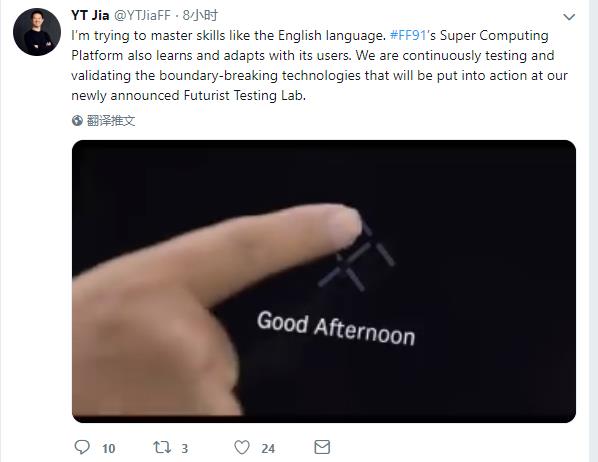Viewport: 598px width, 462px height.
Task: Click the reply speech bubble icon
Action: point(82,447)
